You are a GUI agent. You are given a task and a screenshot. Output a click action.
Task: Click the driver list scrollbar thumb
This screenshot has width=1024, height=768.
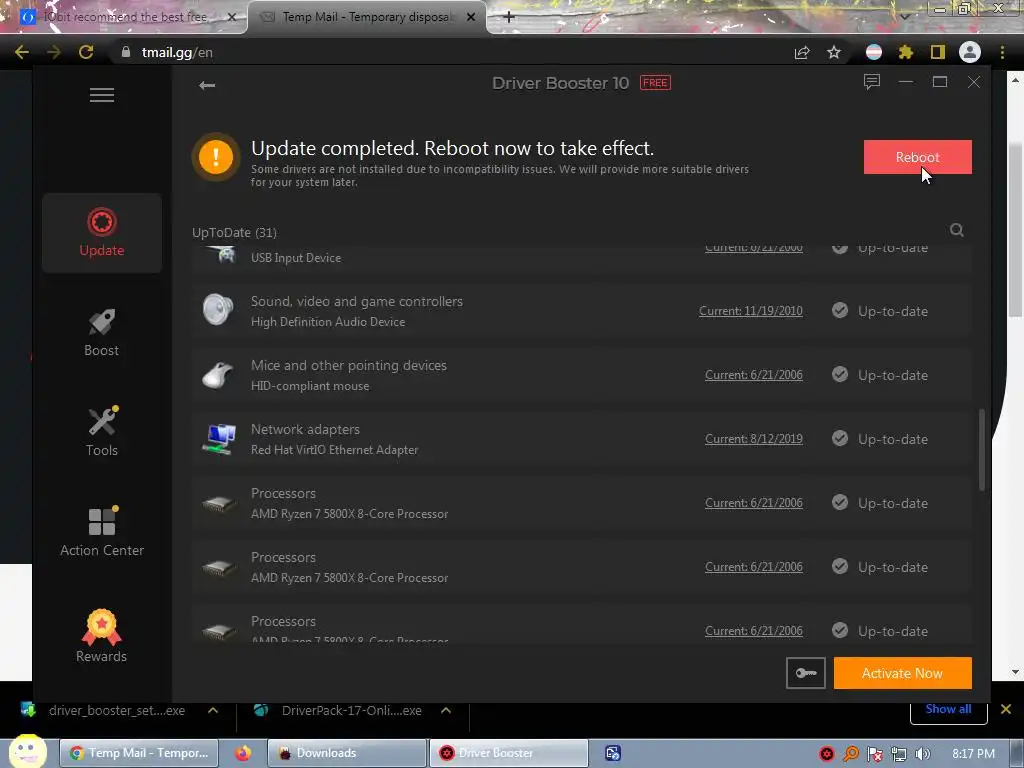(x=982, y=449)
